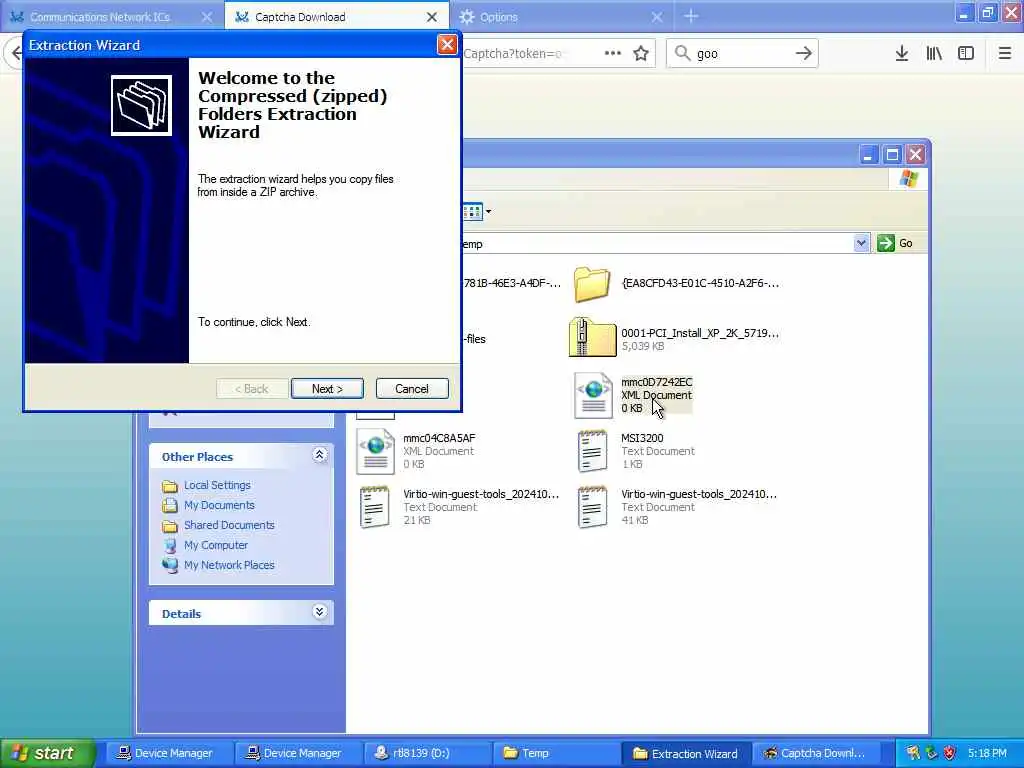1024x768 pixels.
Task: Open Local Settings in Other Places
Action: (x=217, y=485)
